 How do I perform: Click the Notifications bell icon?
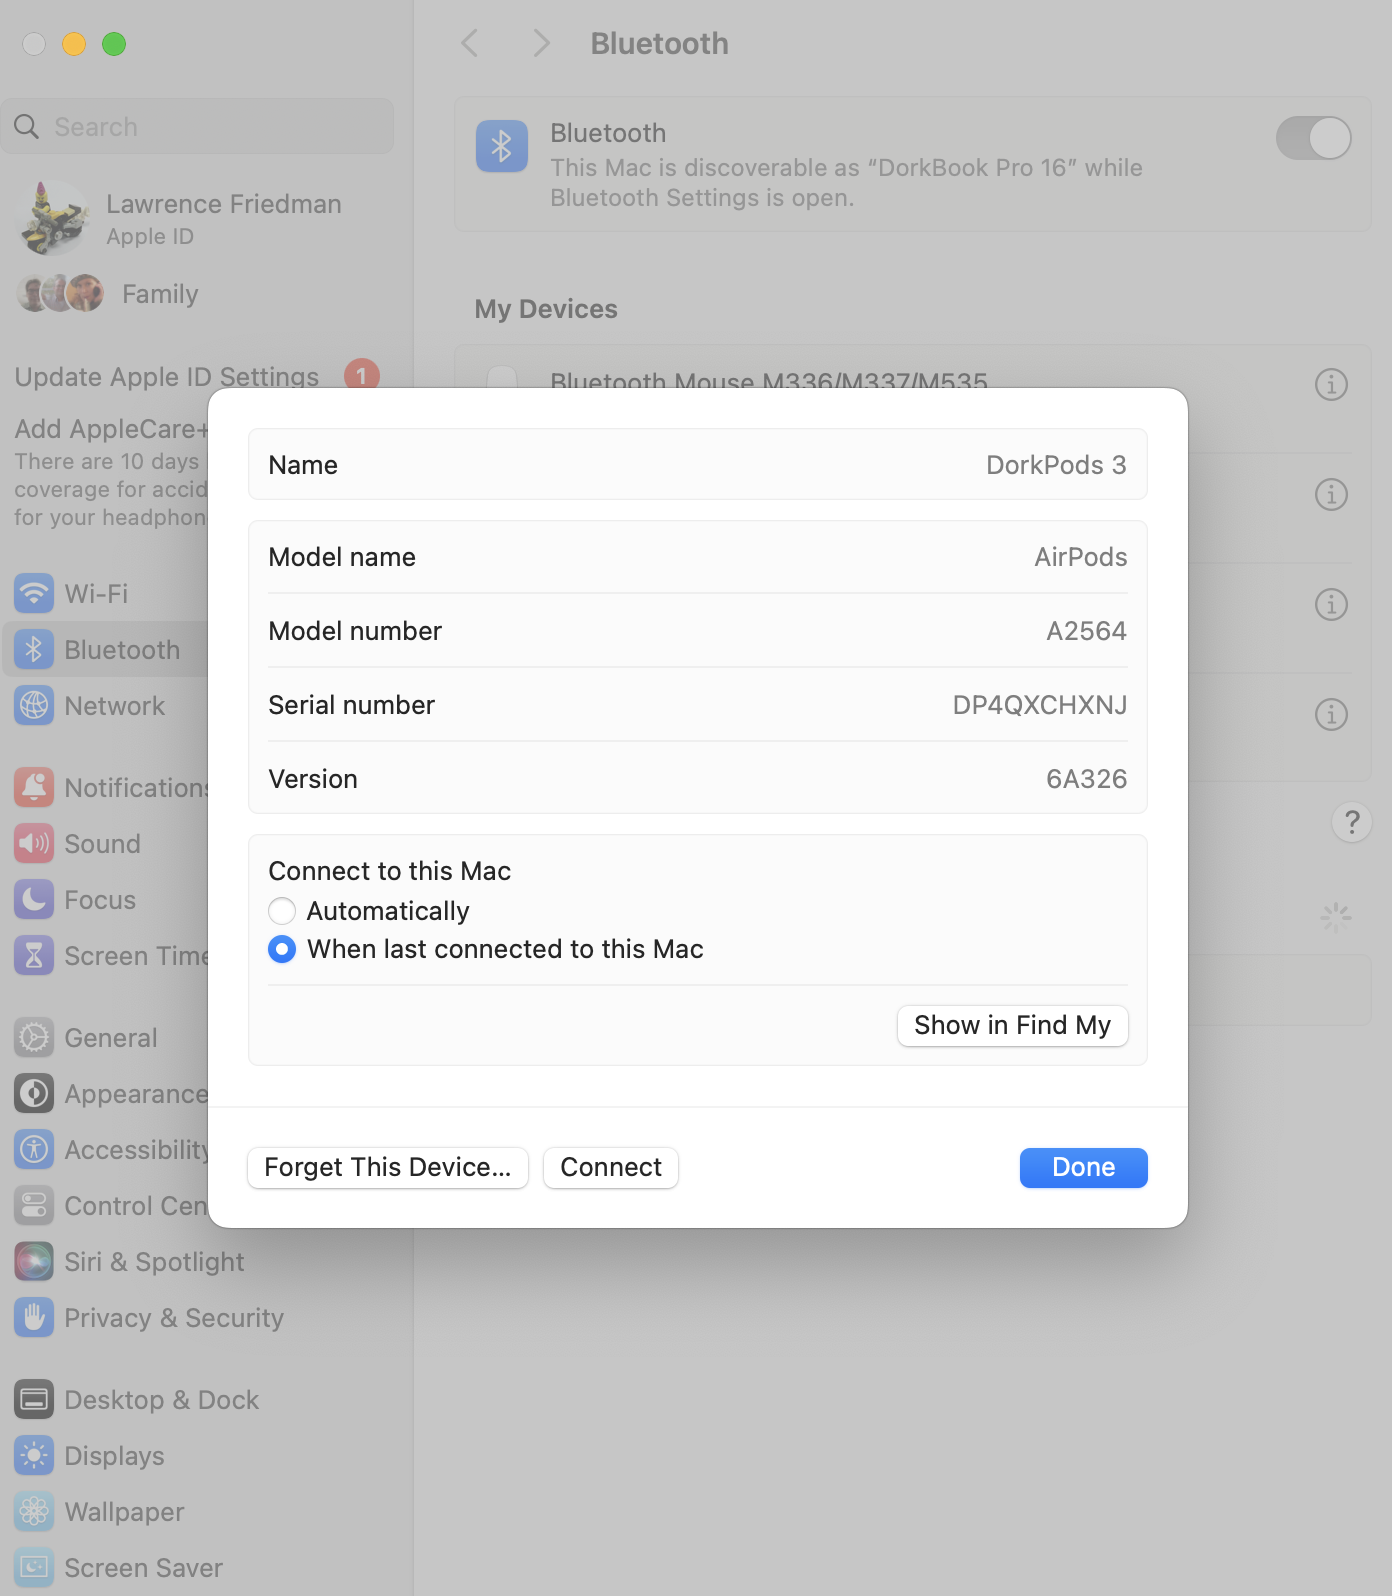tap(34, 787)
